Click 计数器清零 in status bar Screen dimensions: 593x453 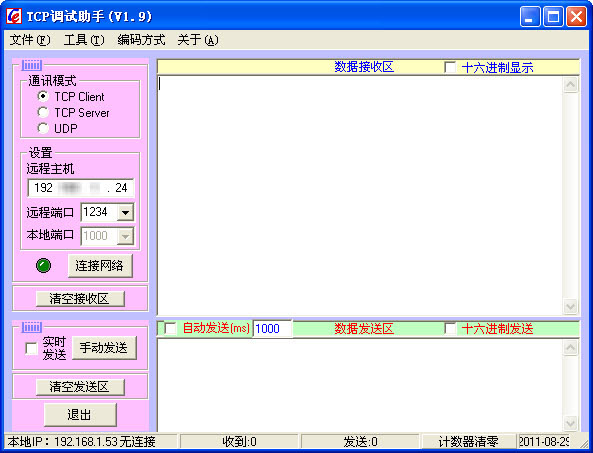click(x=468, y=441)
